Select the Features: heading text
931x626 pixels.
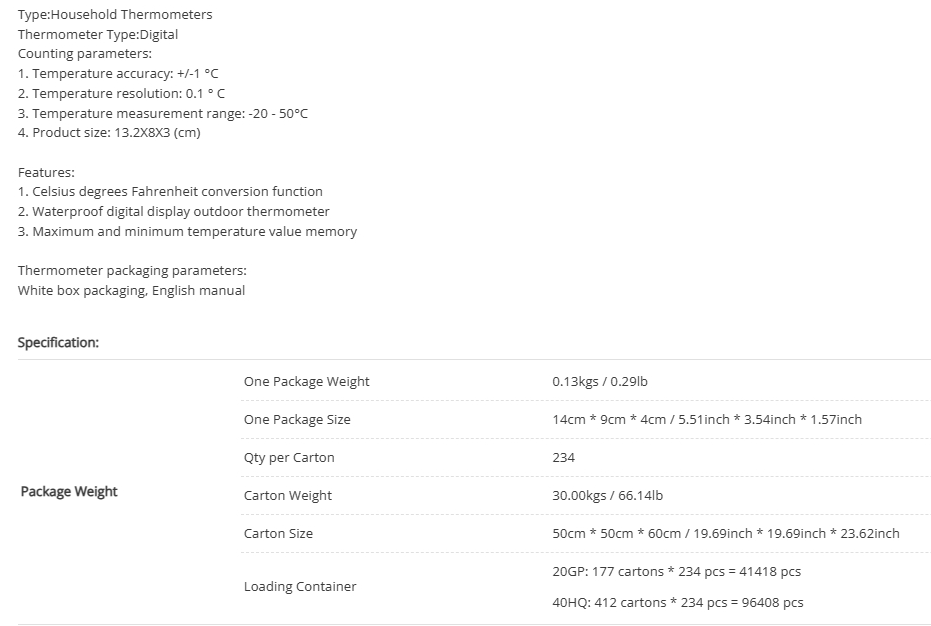[46, 173]
